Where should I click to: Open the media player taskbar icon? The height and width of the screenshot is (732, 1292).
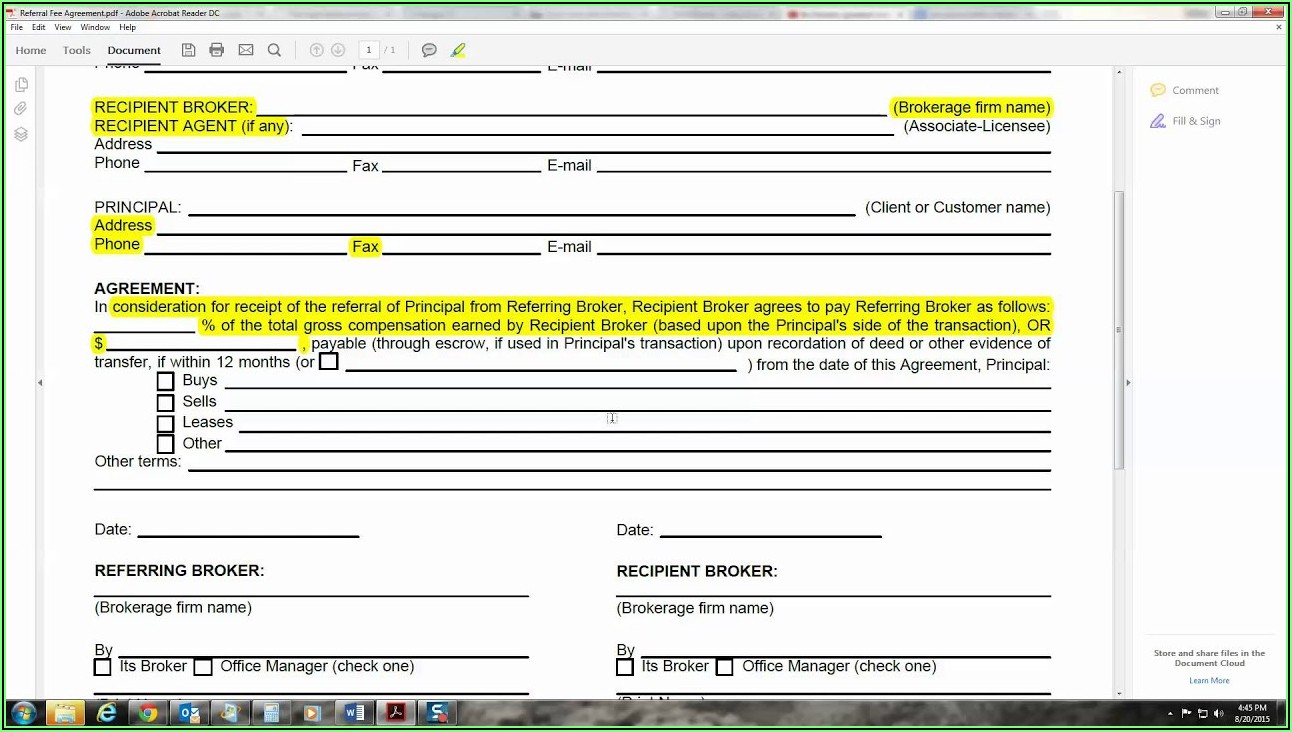click(312, 713)
